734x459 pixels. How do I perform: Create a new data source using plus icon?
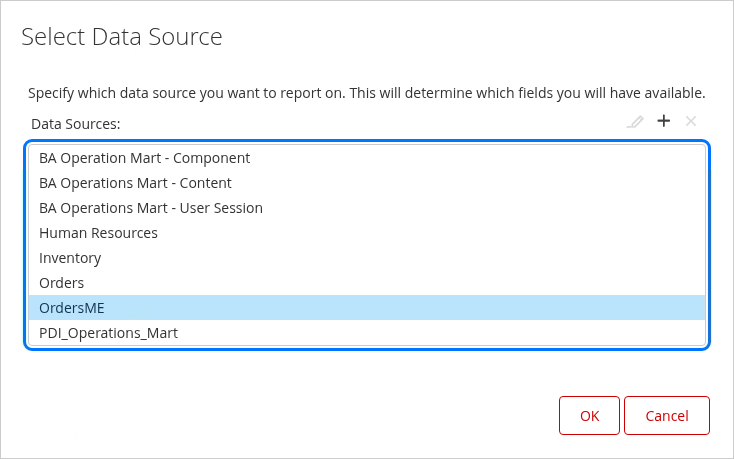click(x=663, y=121)
